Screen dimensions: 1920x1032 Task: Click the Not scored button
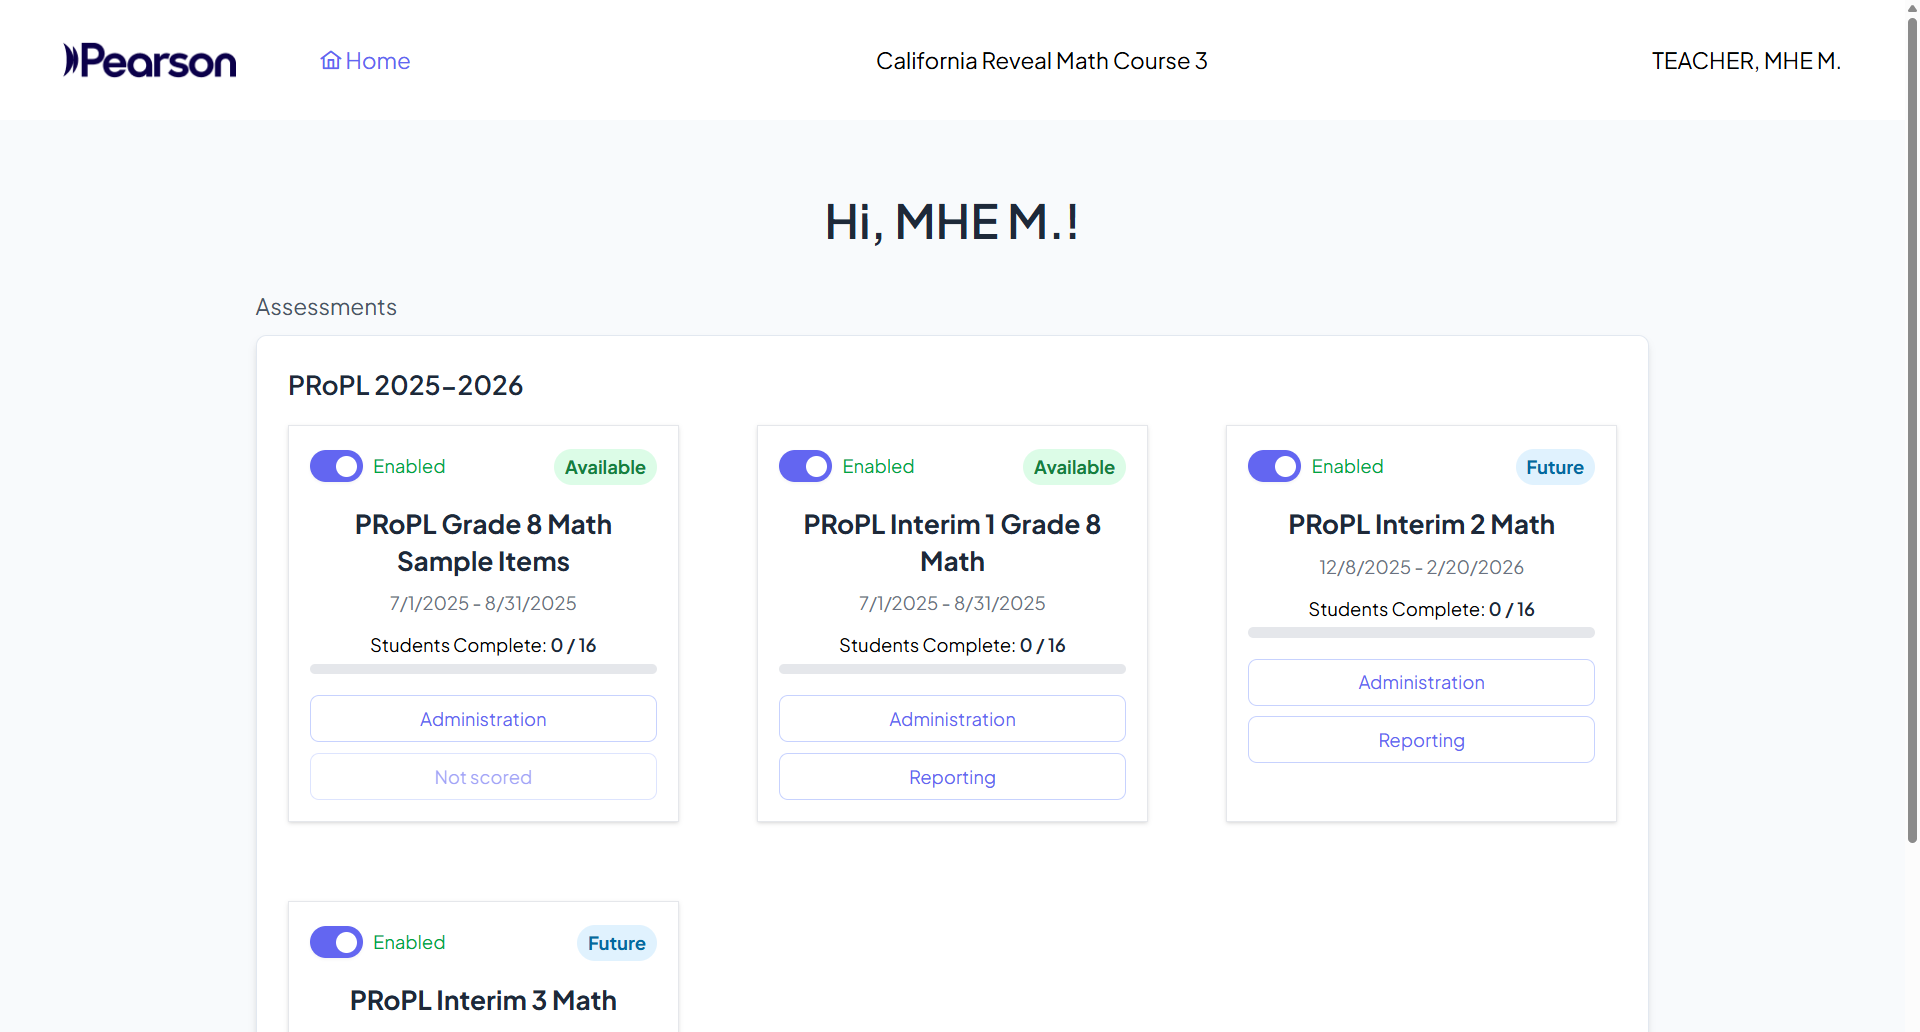(x=483, y=777)
